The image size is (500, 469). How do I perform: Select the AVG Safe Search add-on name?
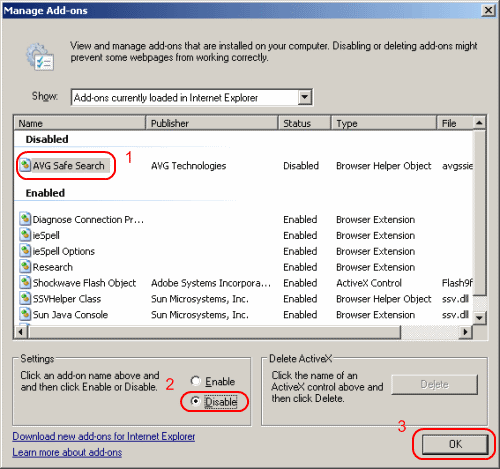(69, 166)
